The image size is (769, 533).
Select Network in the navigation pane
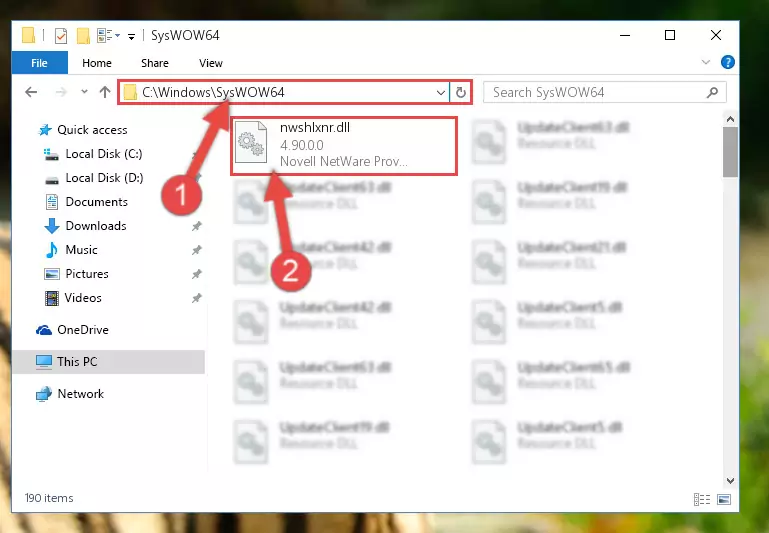pyautogui.click(x=80, y=394)
